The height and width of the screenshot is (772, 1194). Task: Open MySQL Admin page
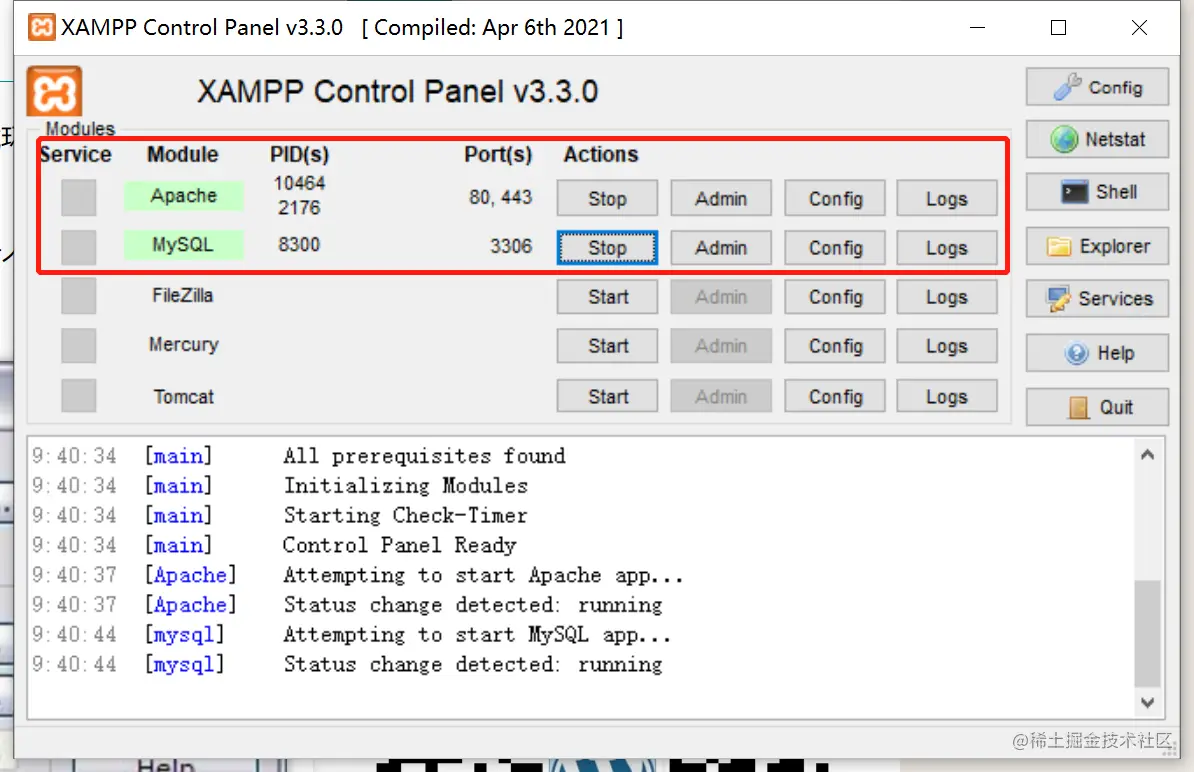pyautogui.click(x=720, y=247)
